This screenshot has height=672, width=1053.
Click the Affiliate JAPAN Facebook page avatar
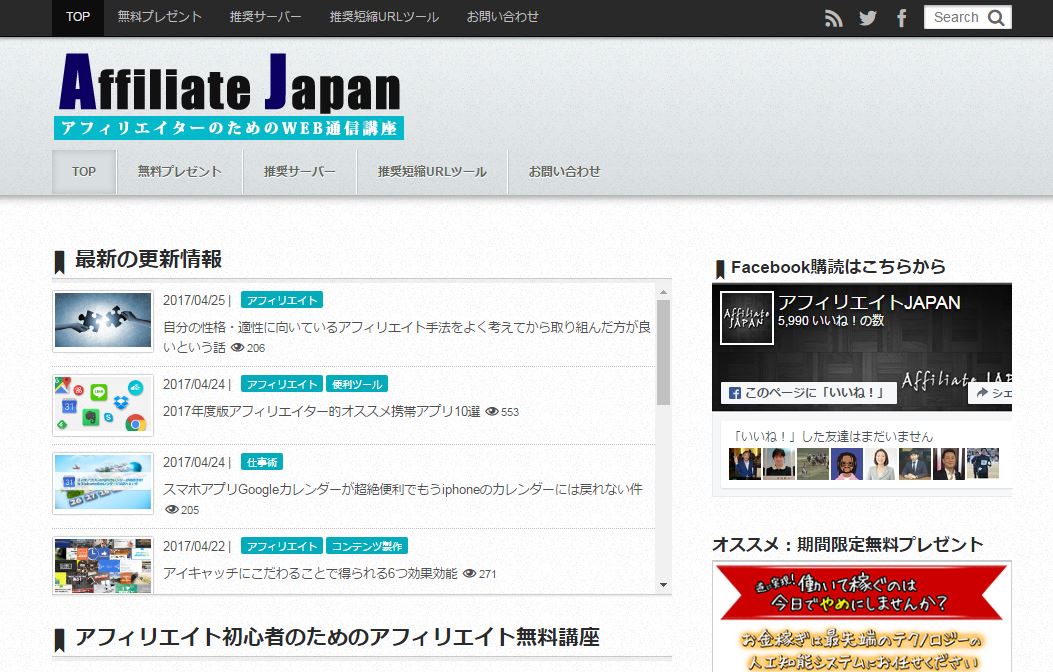pos(746,318)
